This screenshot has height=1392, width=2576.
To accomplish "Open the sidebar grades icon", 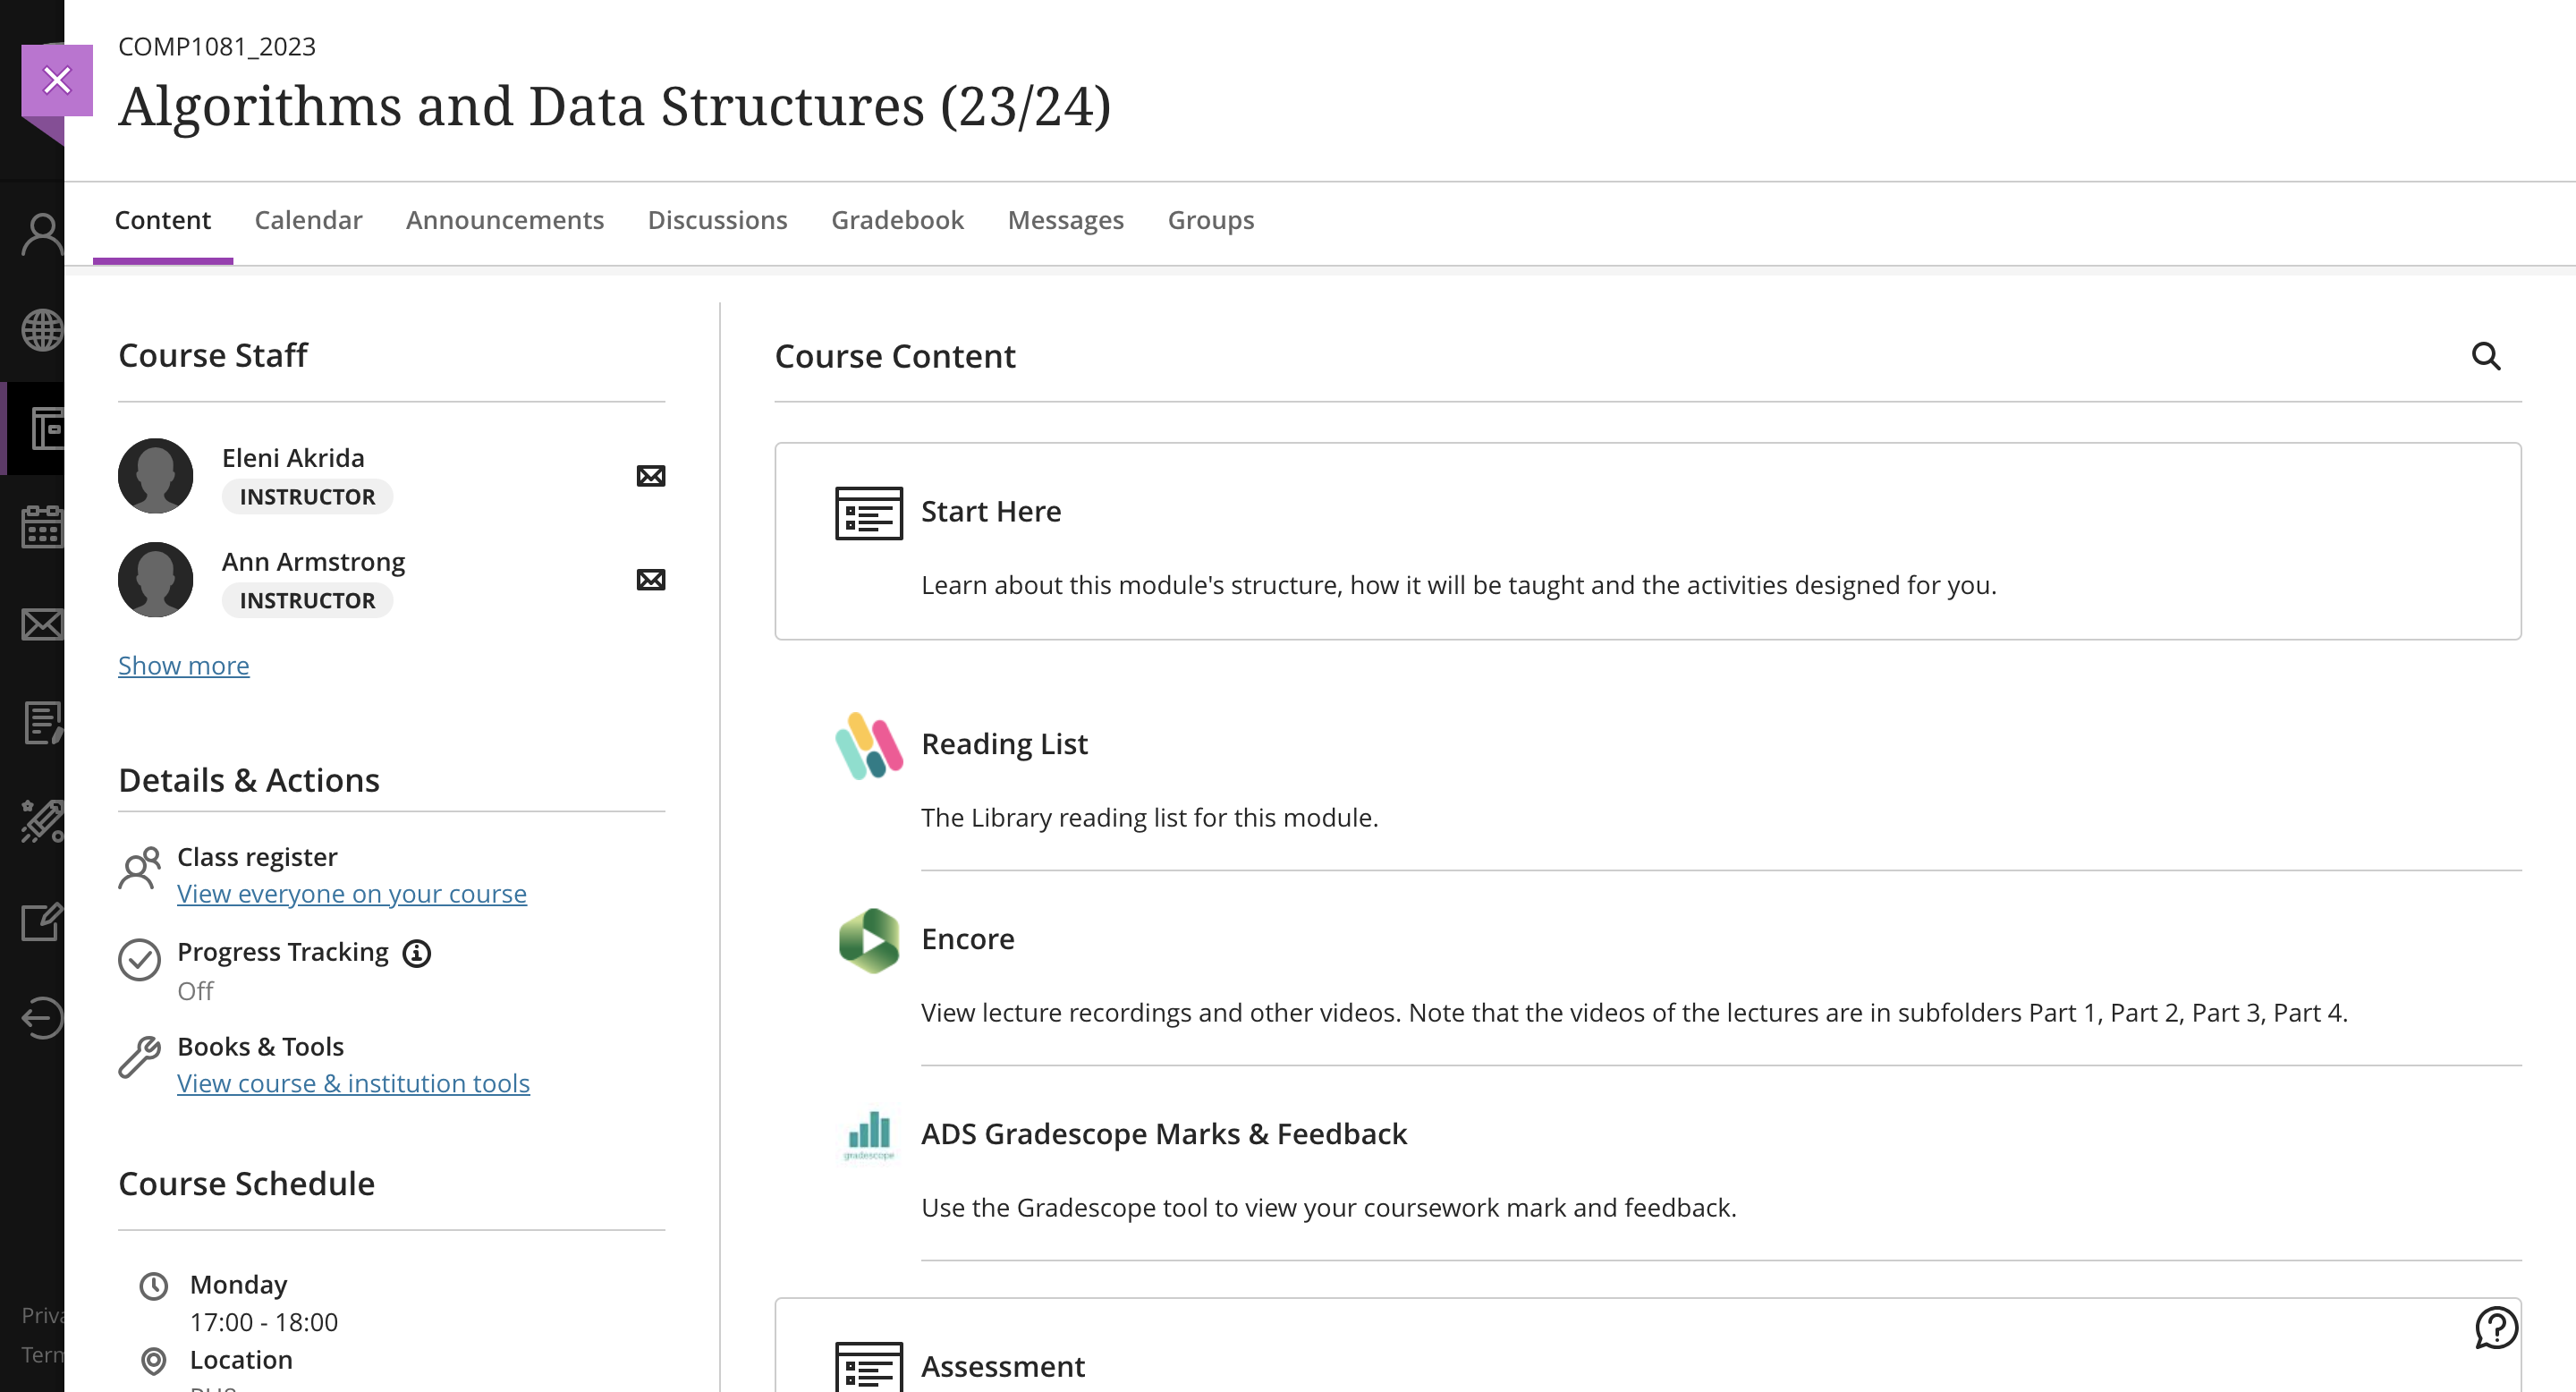I will 42,723.
